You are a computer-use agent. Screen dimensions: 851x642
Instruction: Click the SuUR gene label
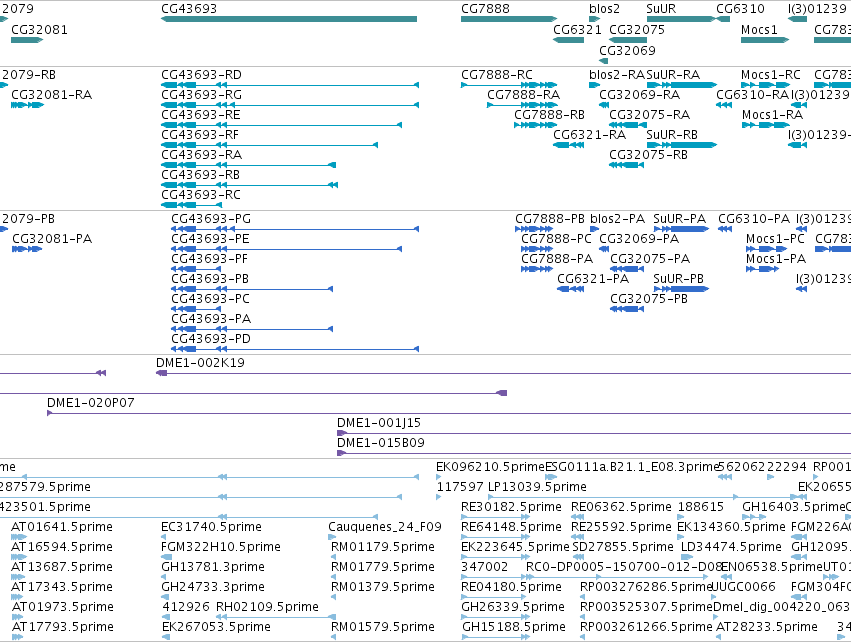661,9
